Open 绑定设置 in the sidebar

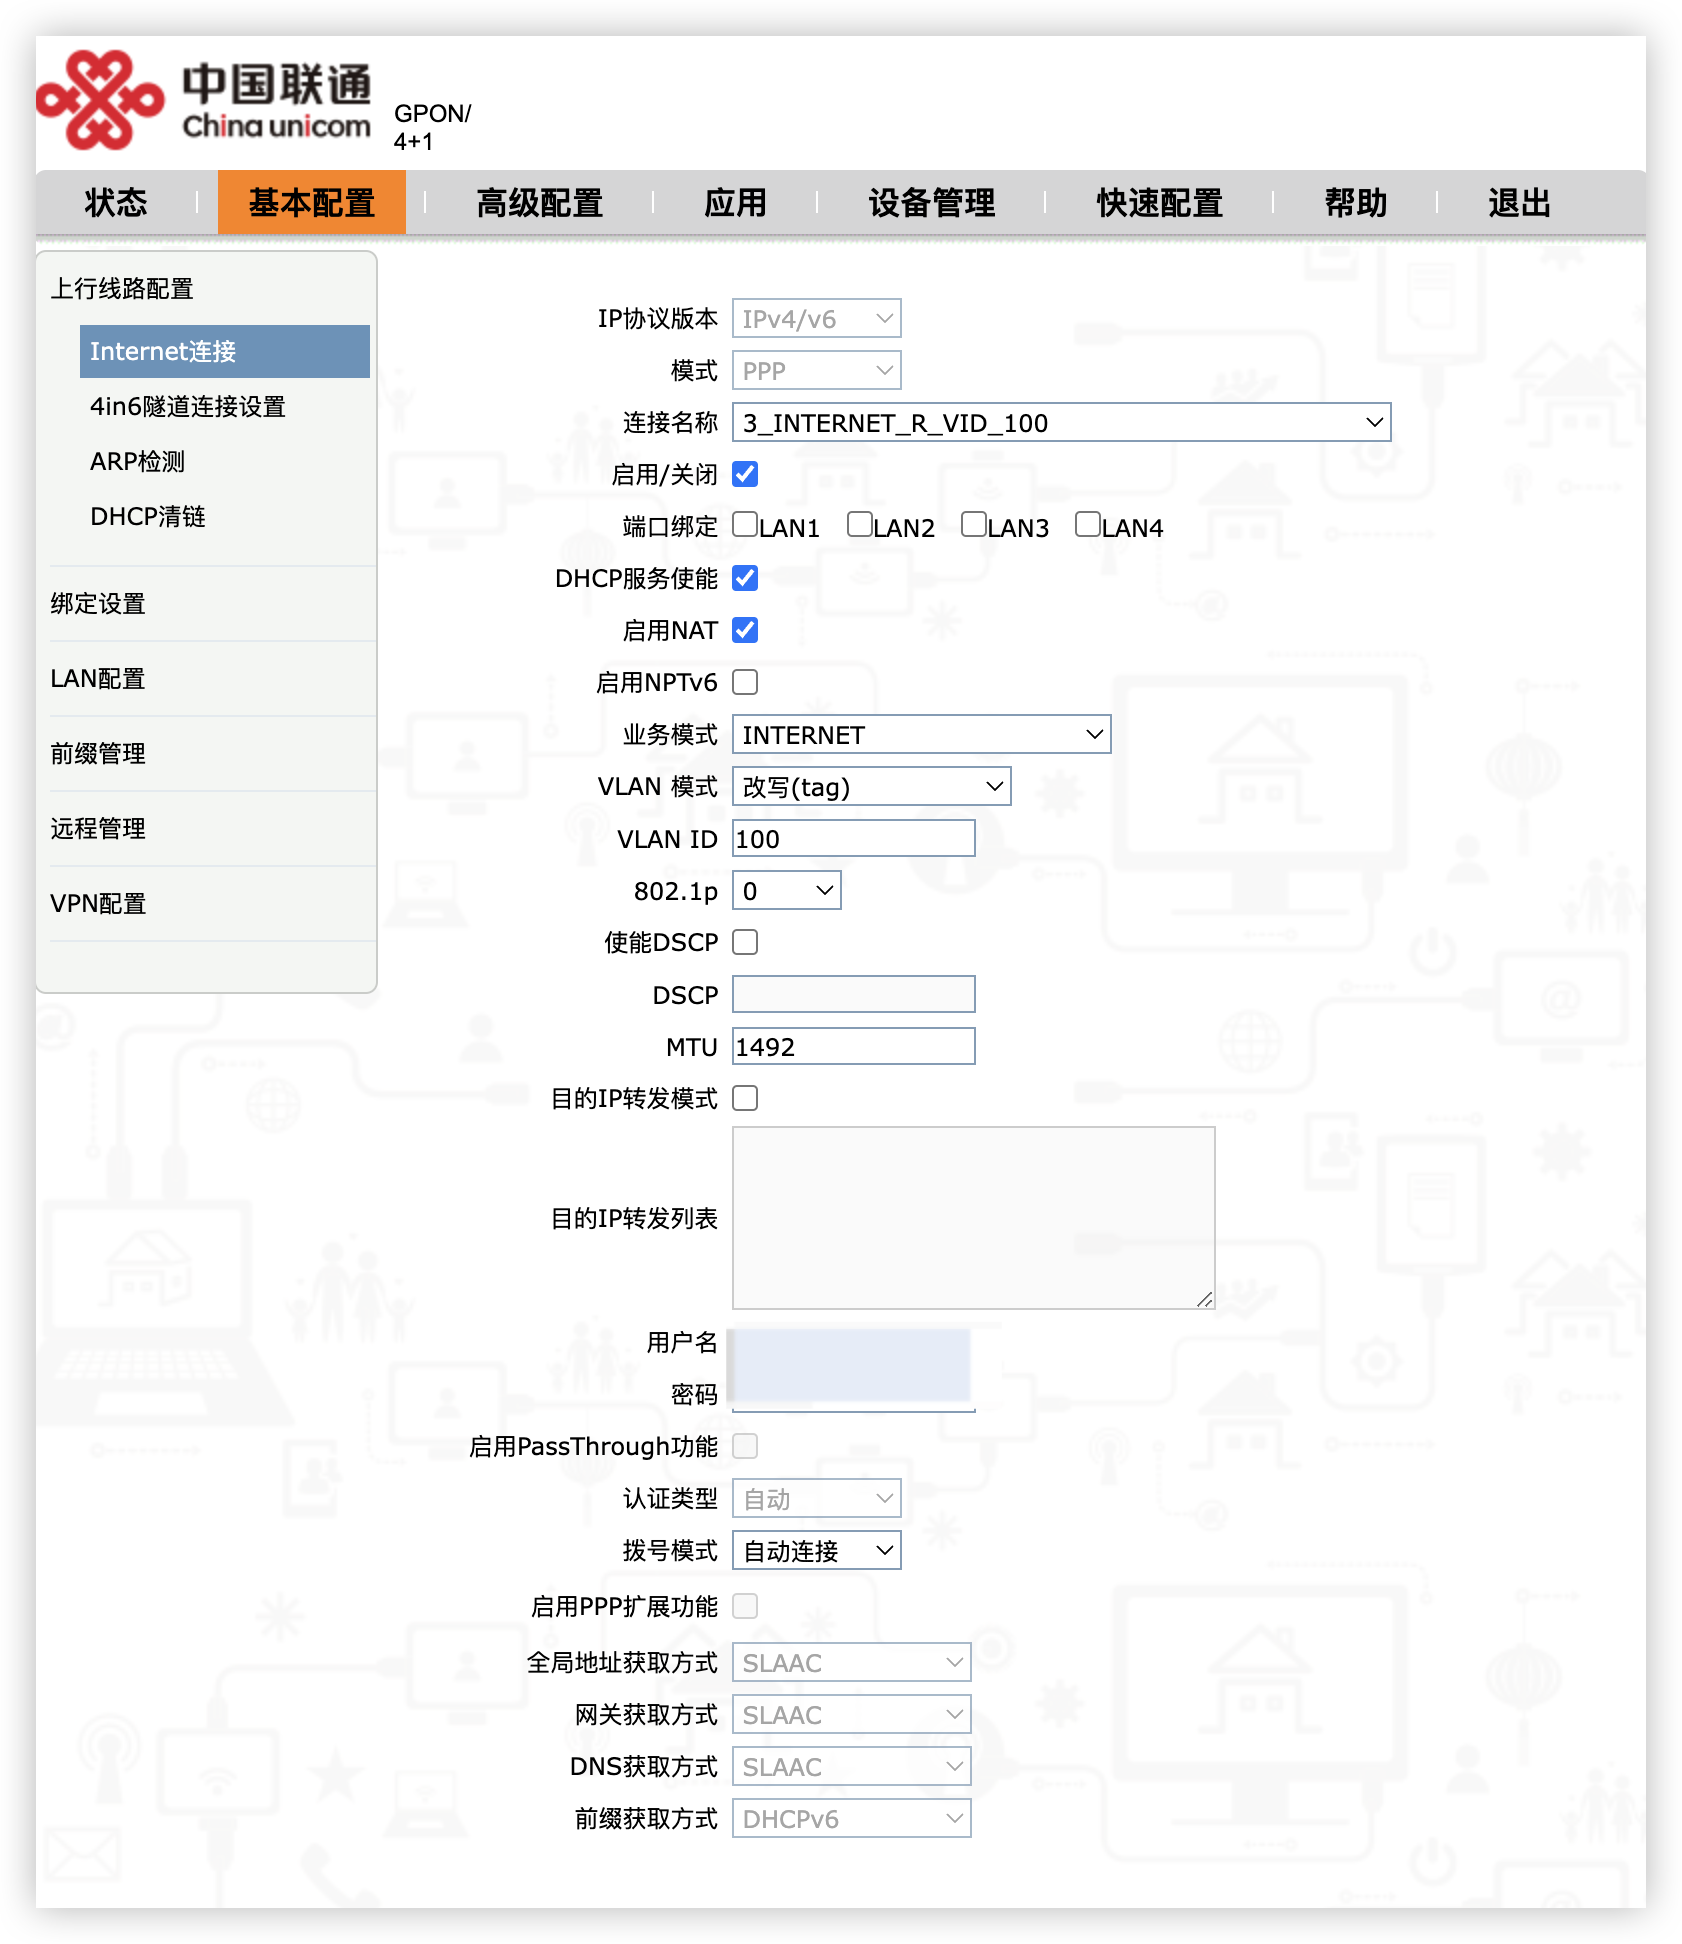98,603
